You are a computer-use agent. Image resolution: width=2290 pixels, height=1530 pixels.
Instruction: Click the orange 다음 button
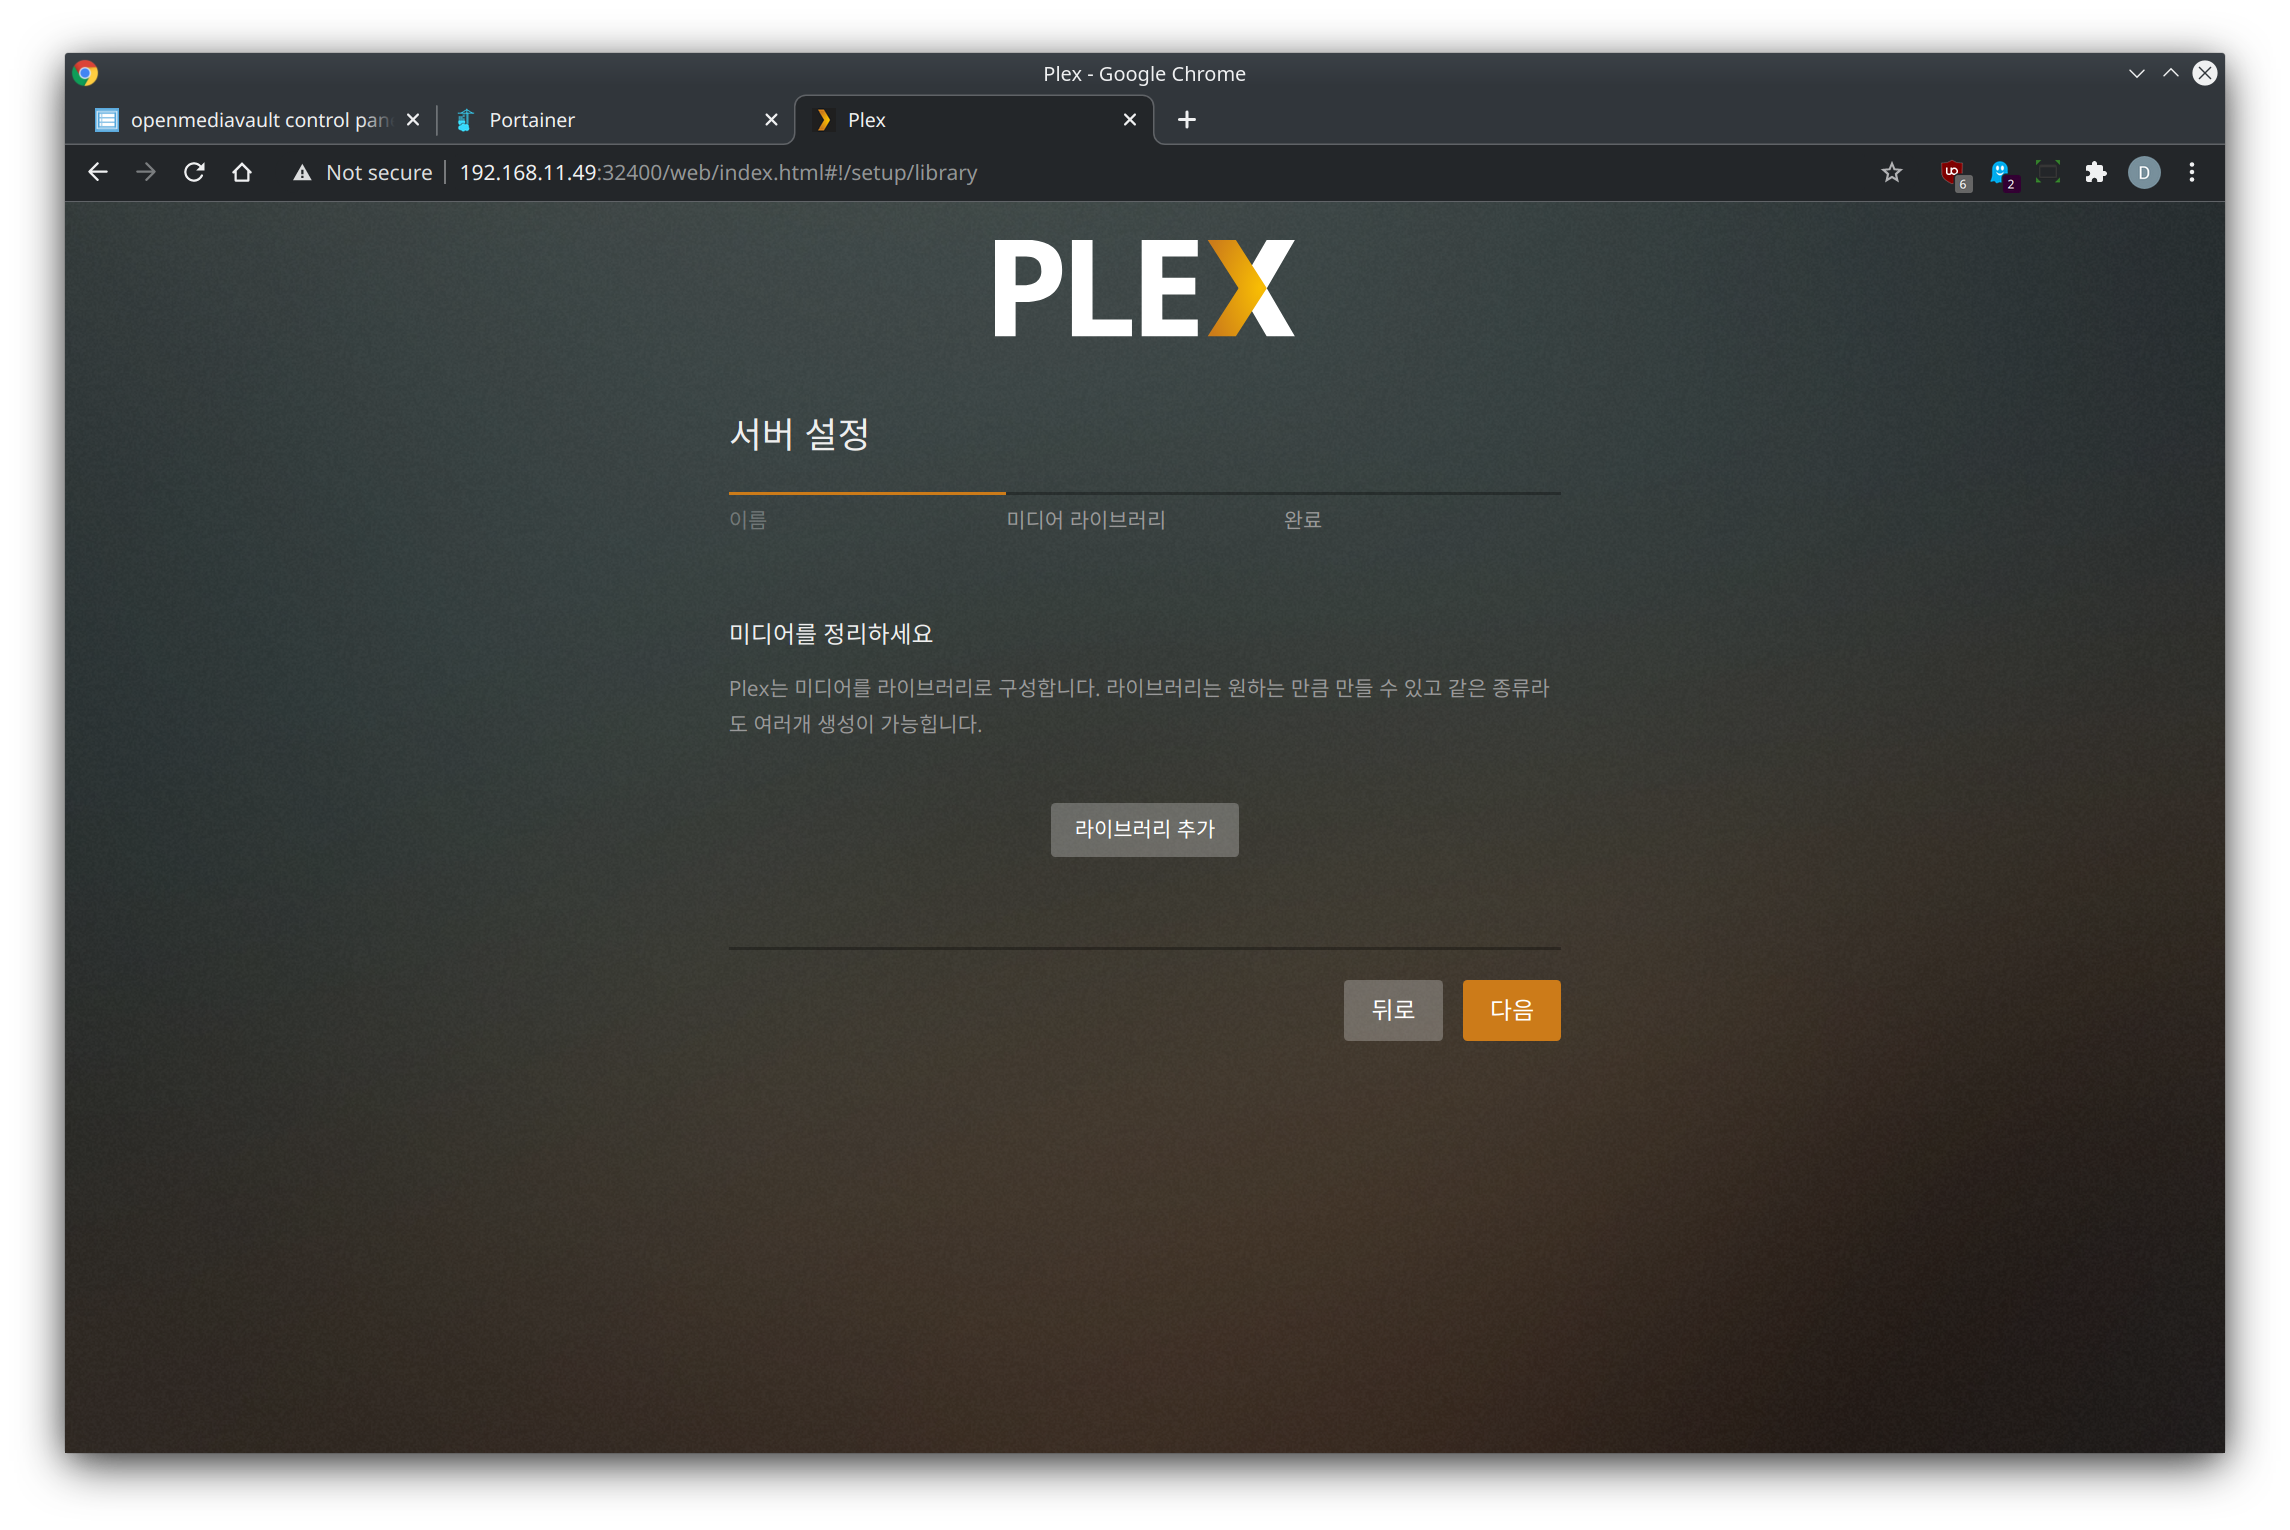(1510, 1010)
